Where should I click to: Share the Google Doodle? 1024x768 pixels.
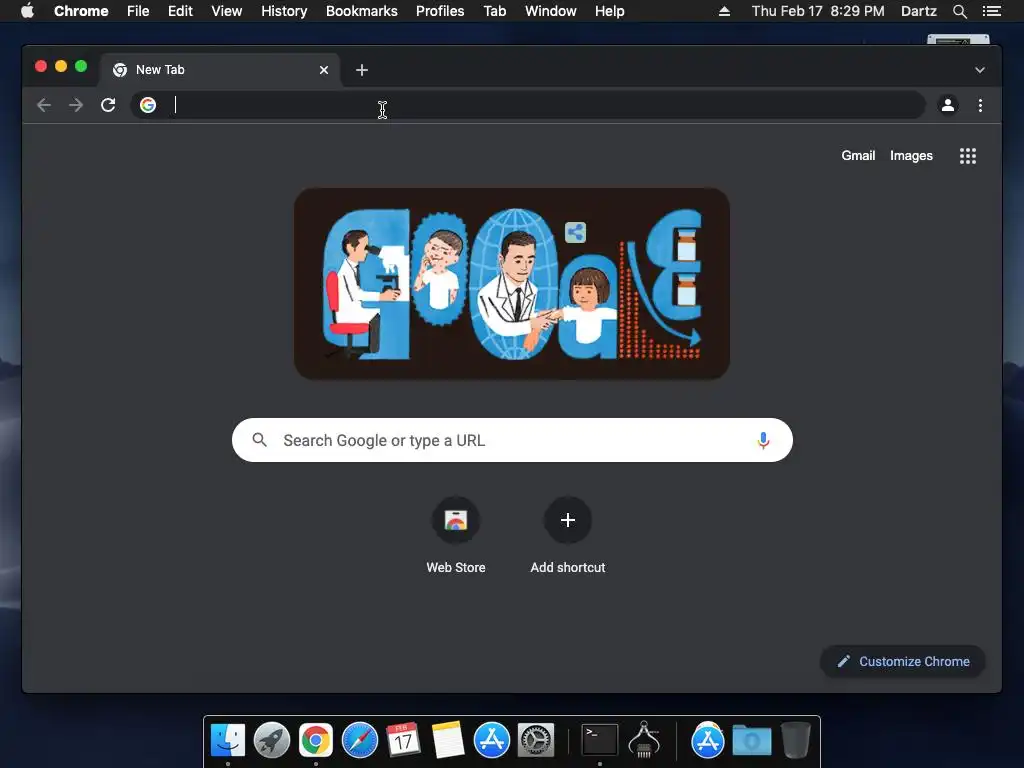575,232
